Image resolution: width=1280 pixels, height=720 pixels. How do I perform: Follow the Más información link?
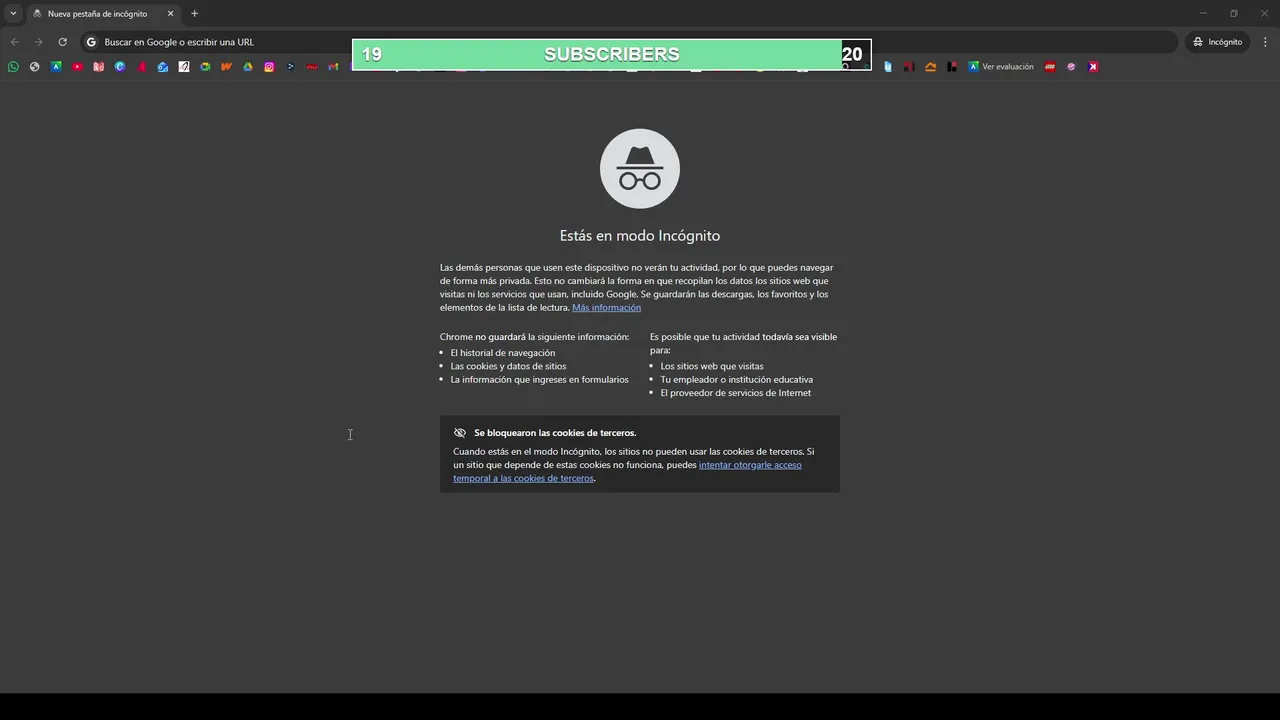click(x=606, y=308)
